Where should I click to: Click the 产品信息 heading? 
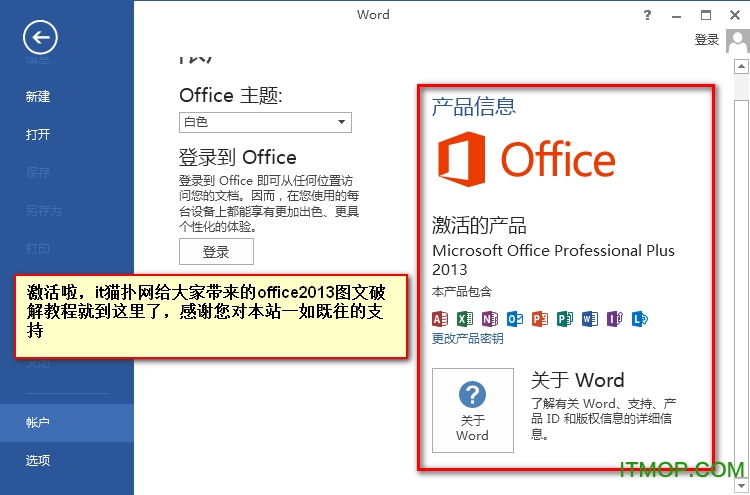click(474, 106)
